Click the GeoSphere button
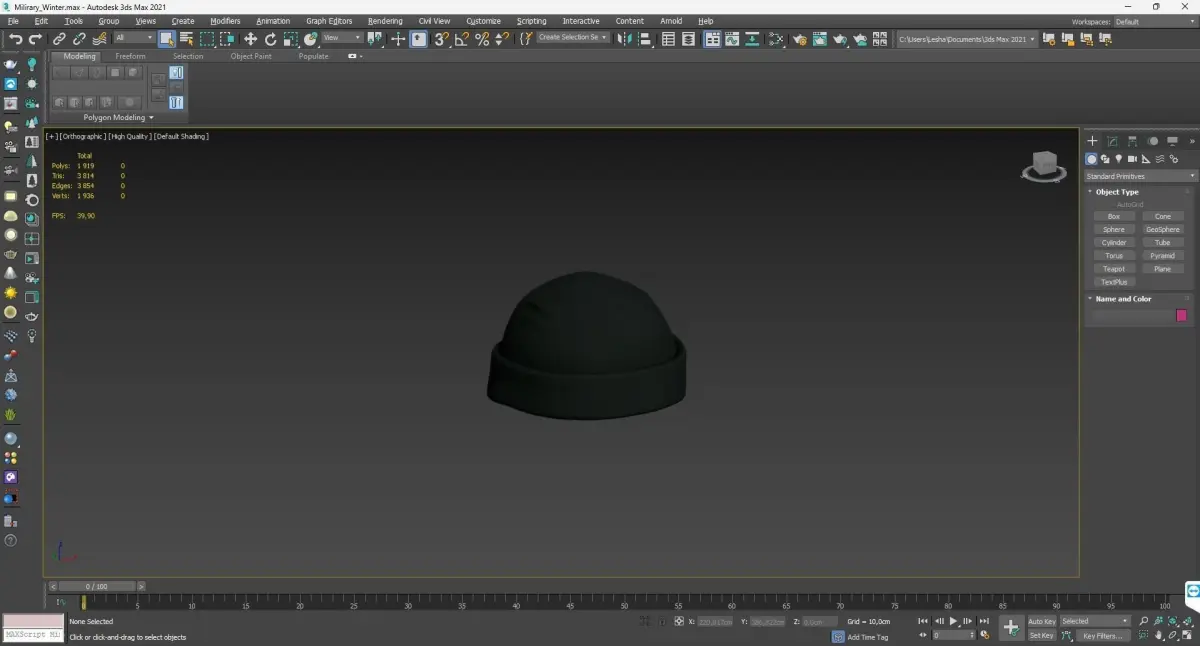The height and width of the screenshot is (646, 1200). click(x=1163, y=229)
